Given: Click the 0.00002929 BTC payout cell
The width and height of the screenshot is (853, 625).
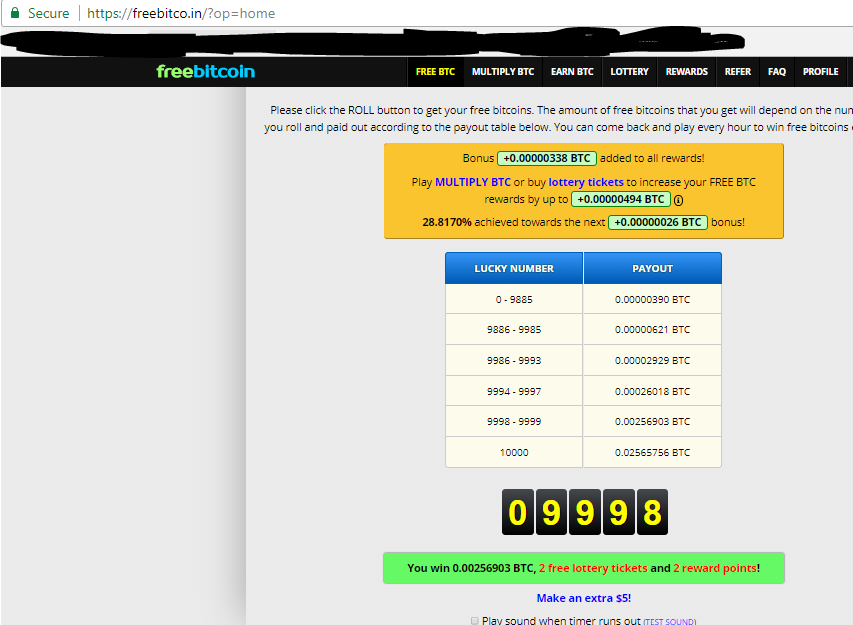Looking at the screenshot, I should [x=652, y=361].
